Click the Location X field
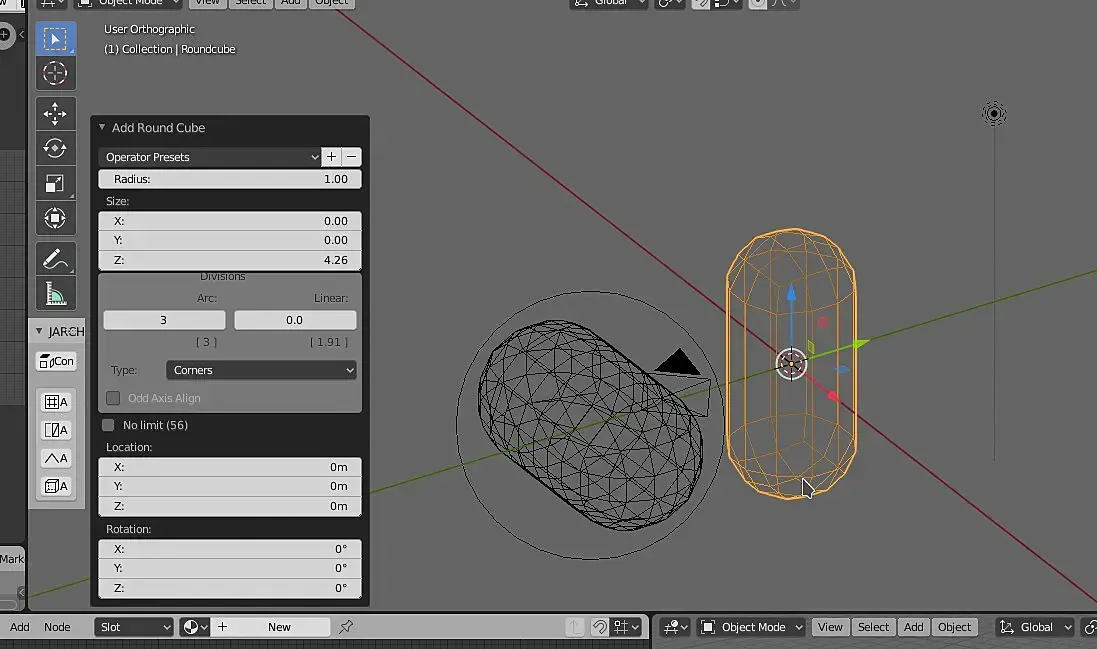The width and height of the screenshot is (1097, 649). point(230,467)
